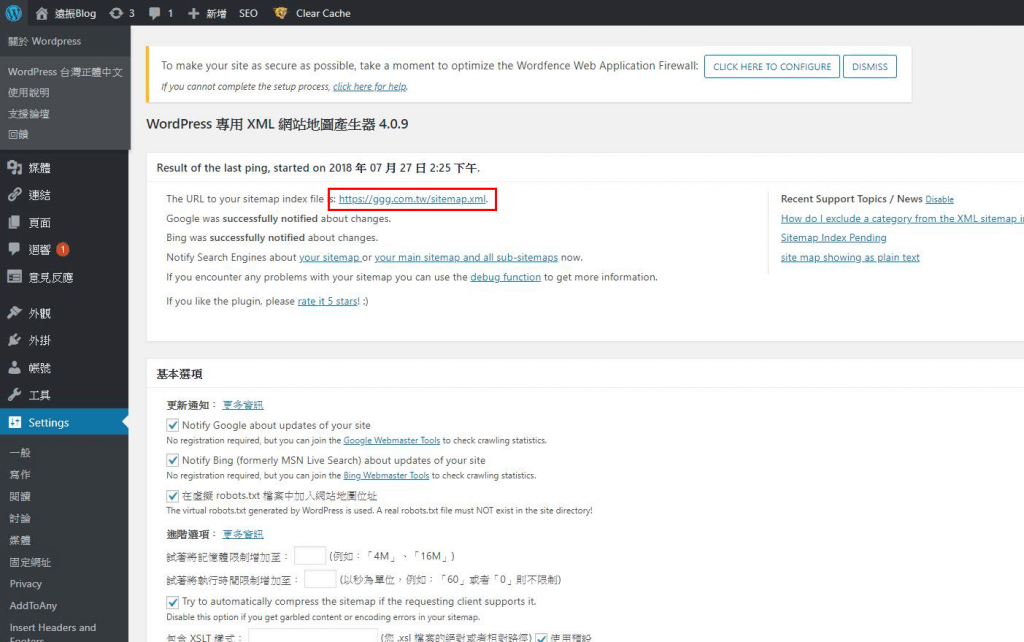Select 關於 Wordpress menu entry
Viewport: 1024px width, 642px height.
[44, 41]
